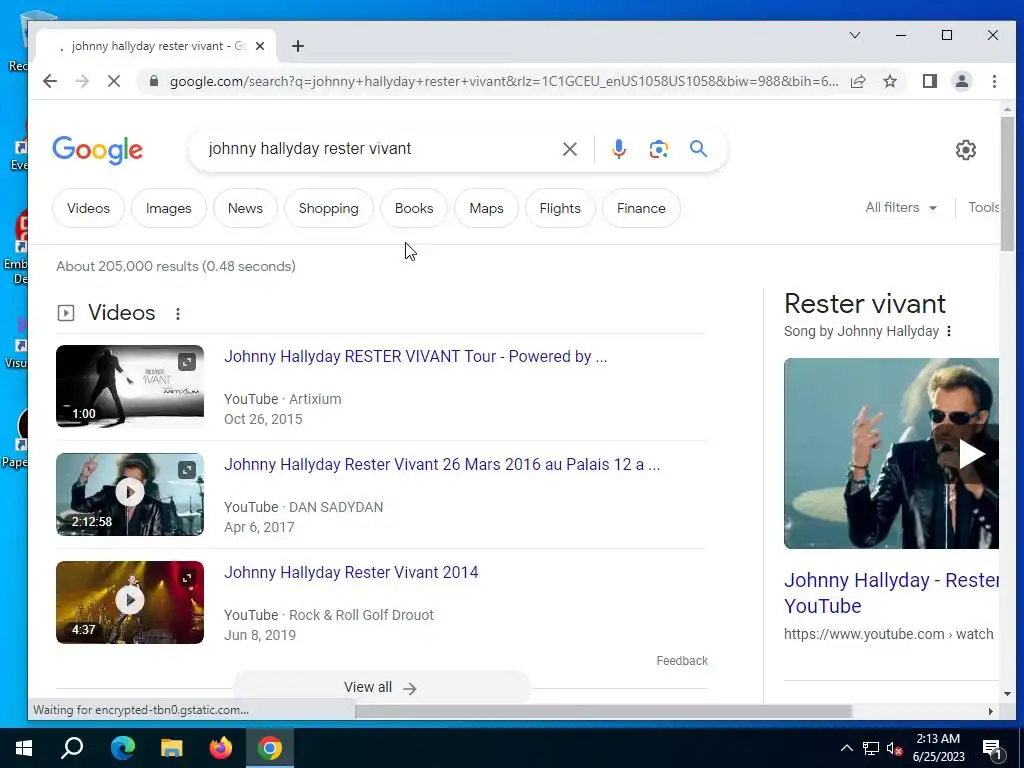Image resolution: width=1024 pixels, height=768 pixels.
Task: Submit search with magnifying glass icon
Action: (x=698, y=149)
